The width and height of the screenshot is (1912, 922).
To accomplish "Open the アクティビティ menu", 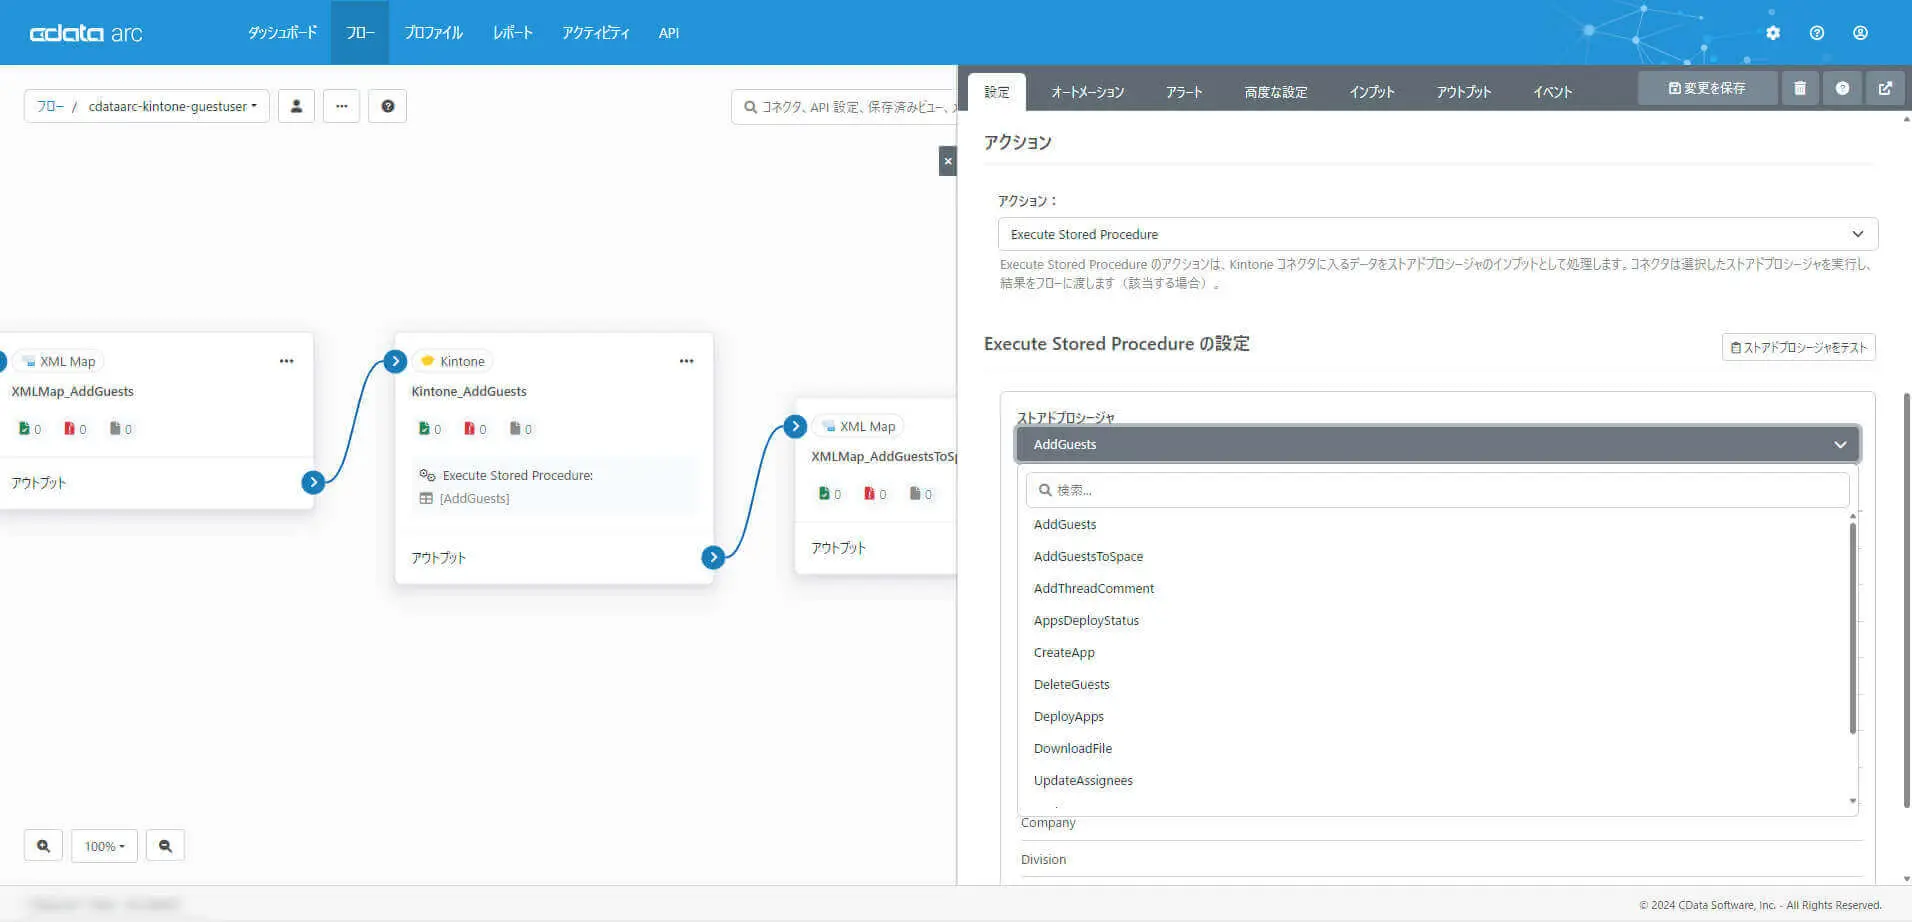I will (596, 33).
